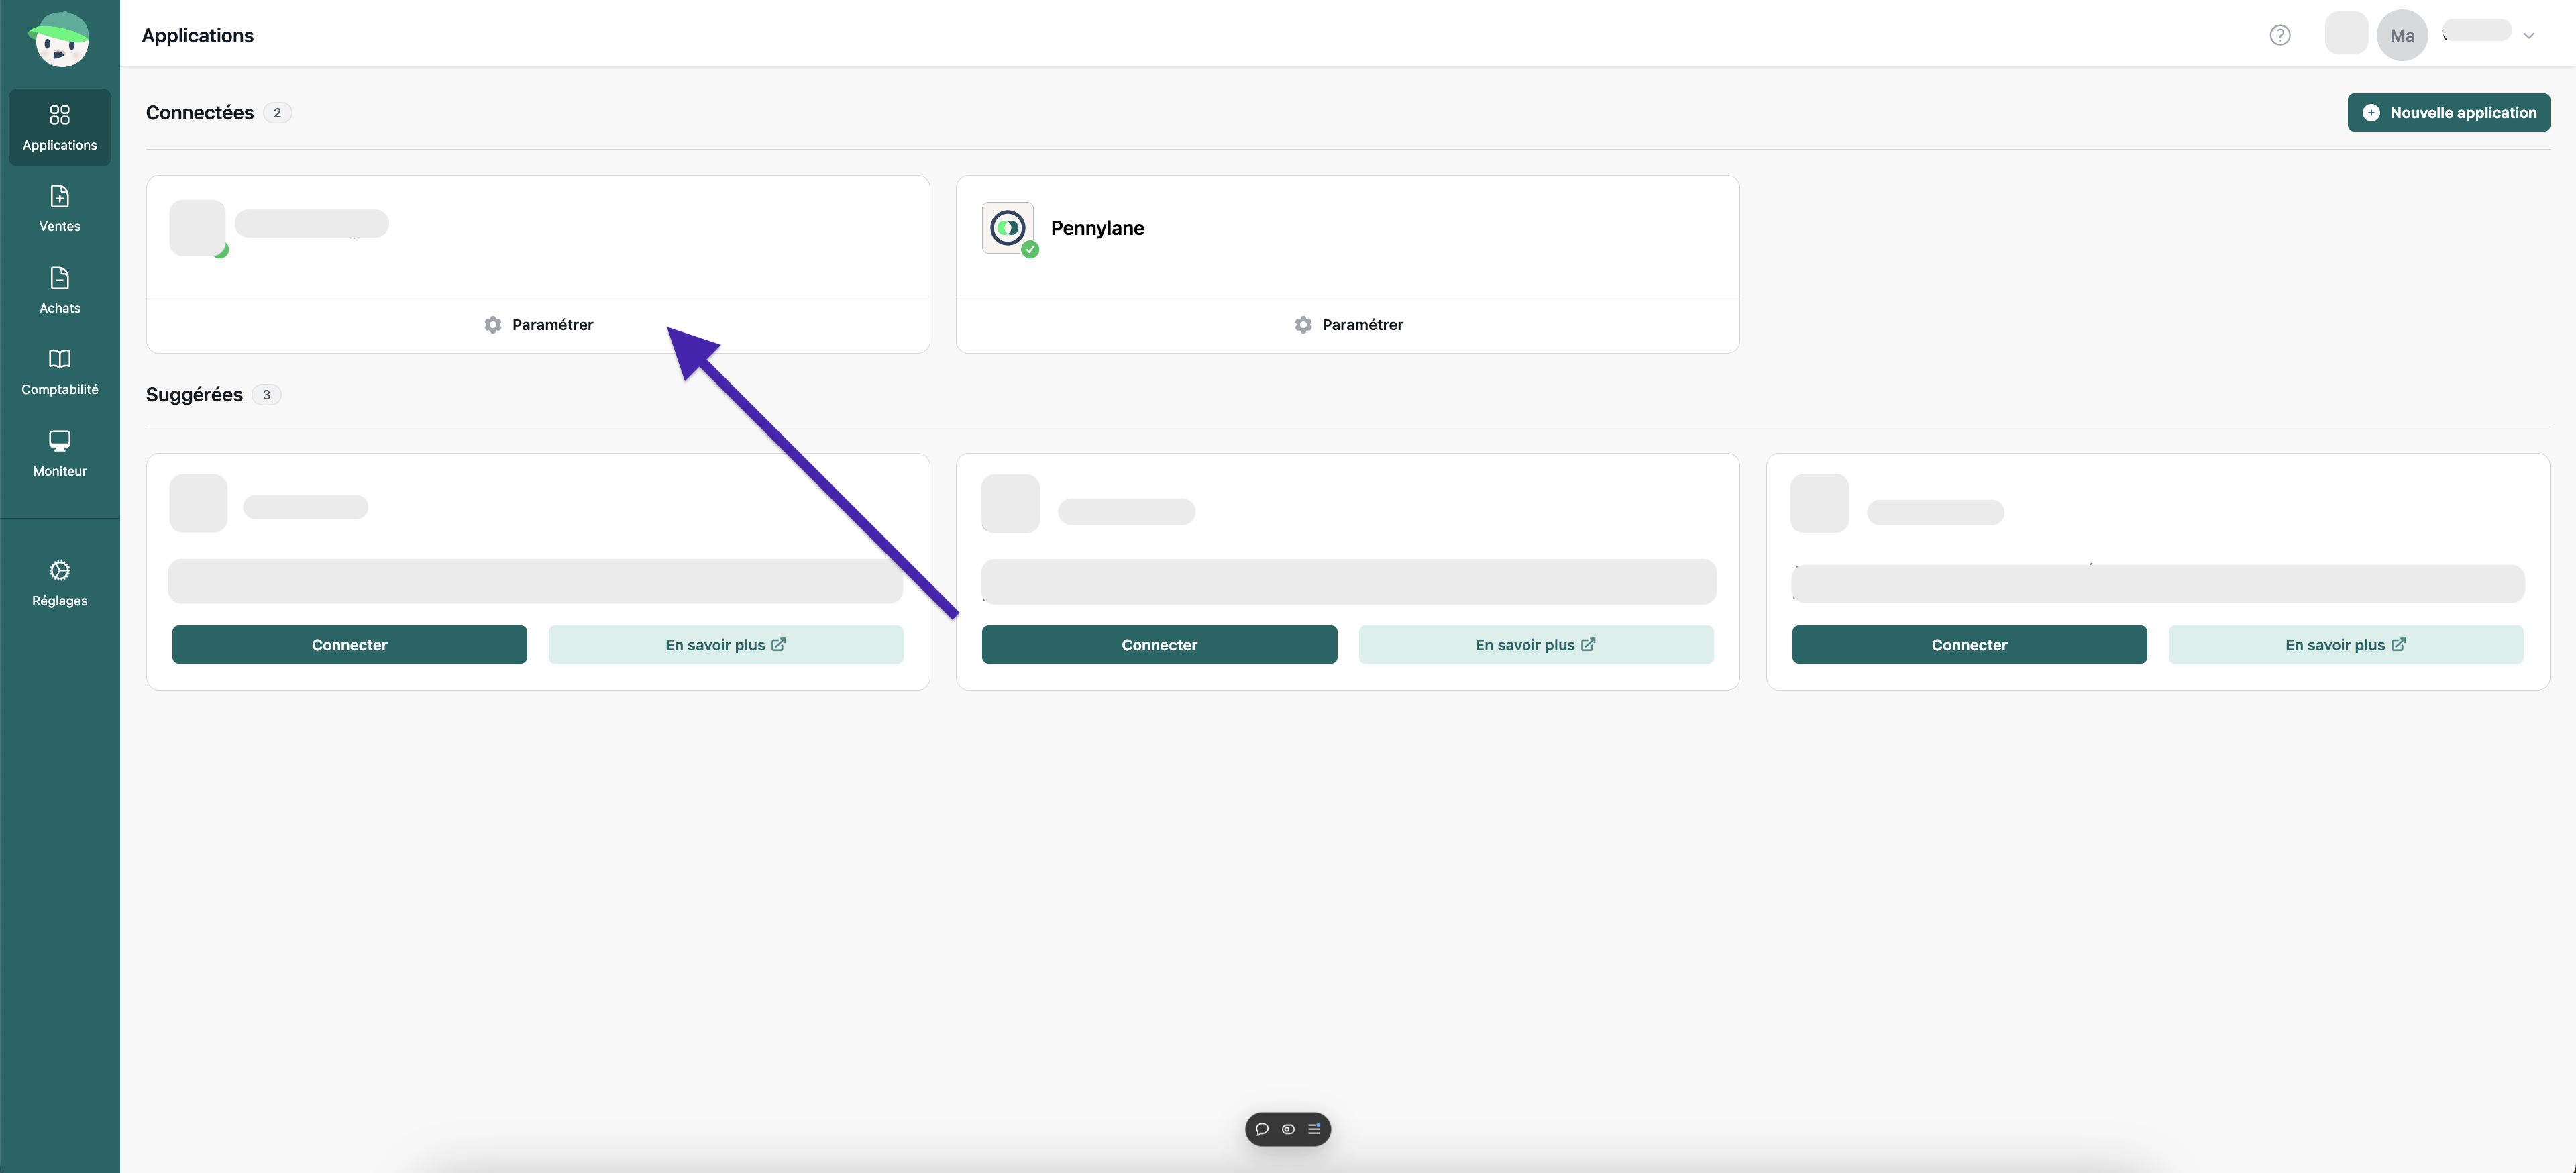Image resolution: width=2576 pixels, height=1173 pixels.
Task: Open the help question mark icon
Action: pos(2280,35)
